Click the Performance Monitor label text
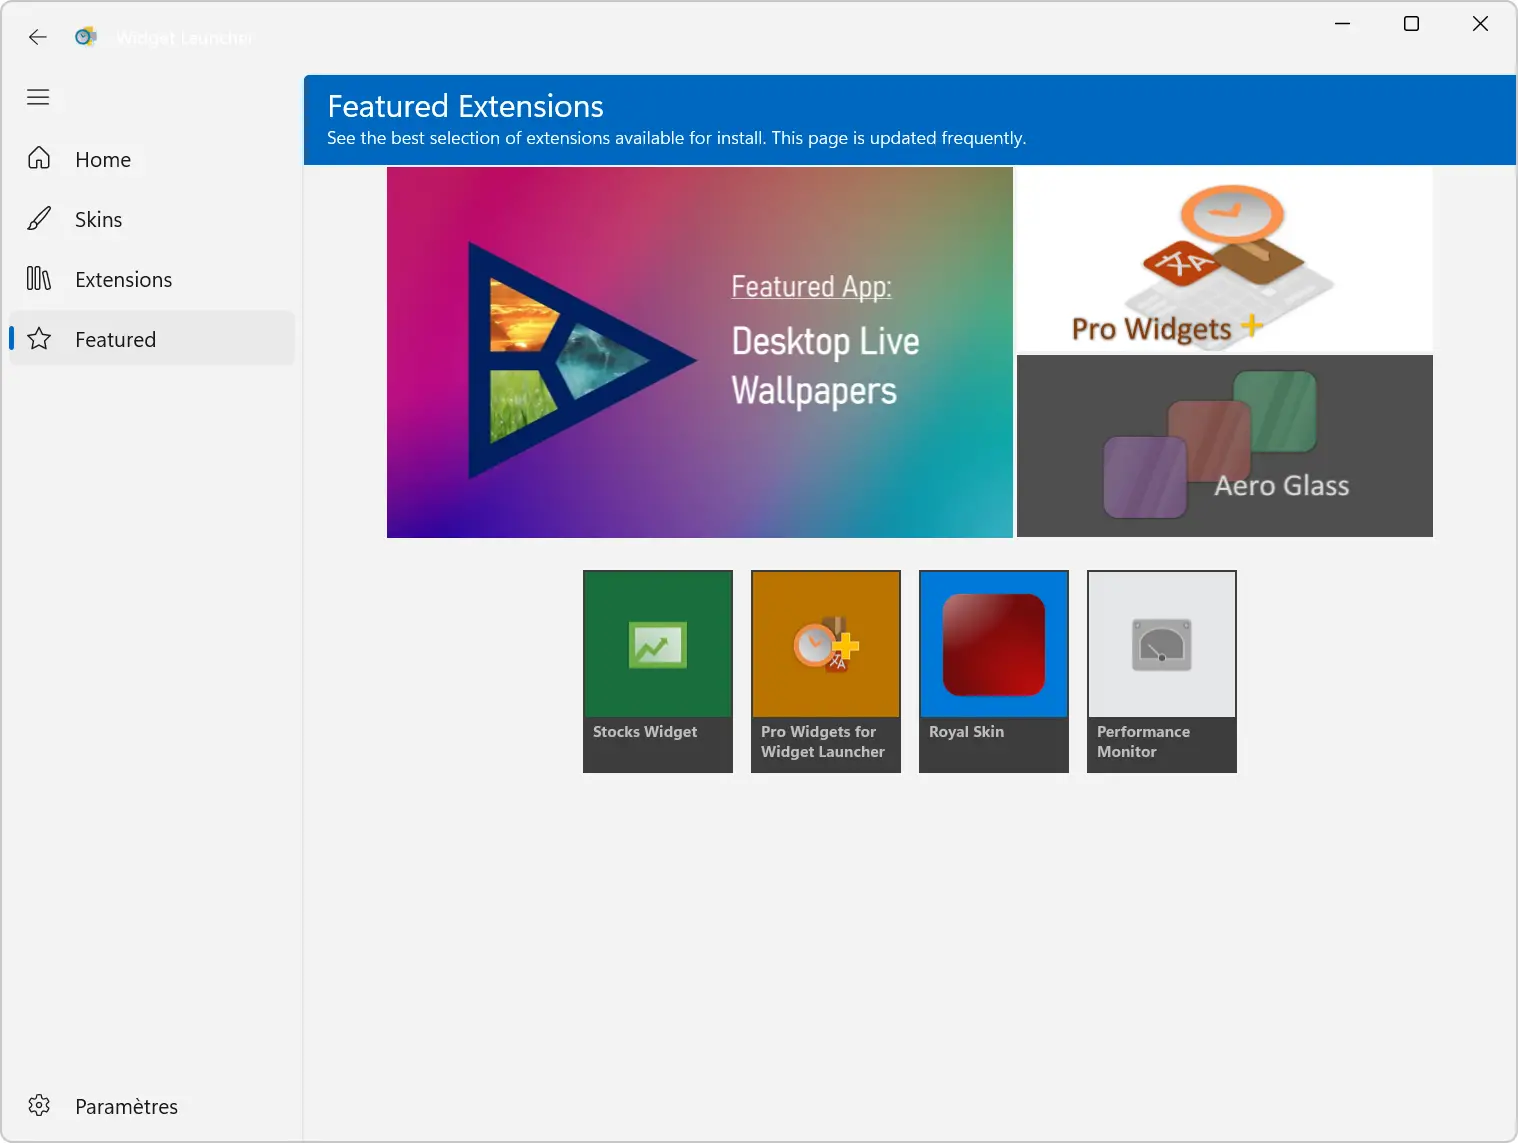 (1143, 742)
